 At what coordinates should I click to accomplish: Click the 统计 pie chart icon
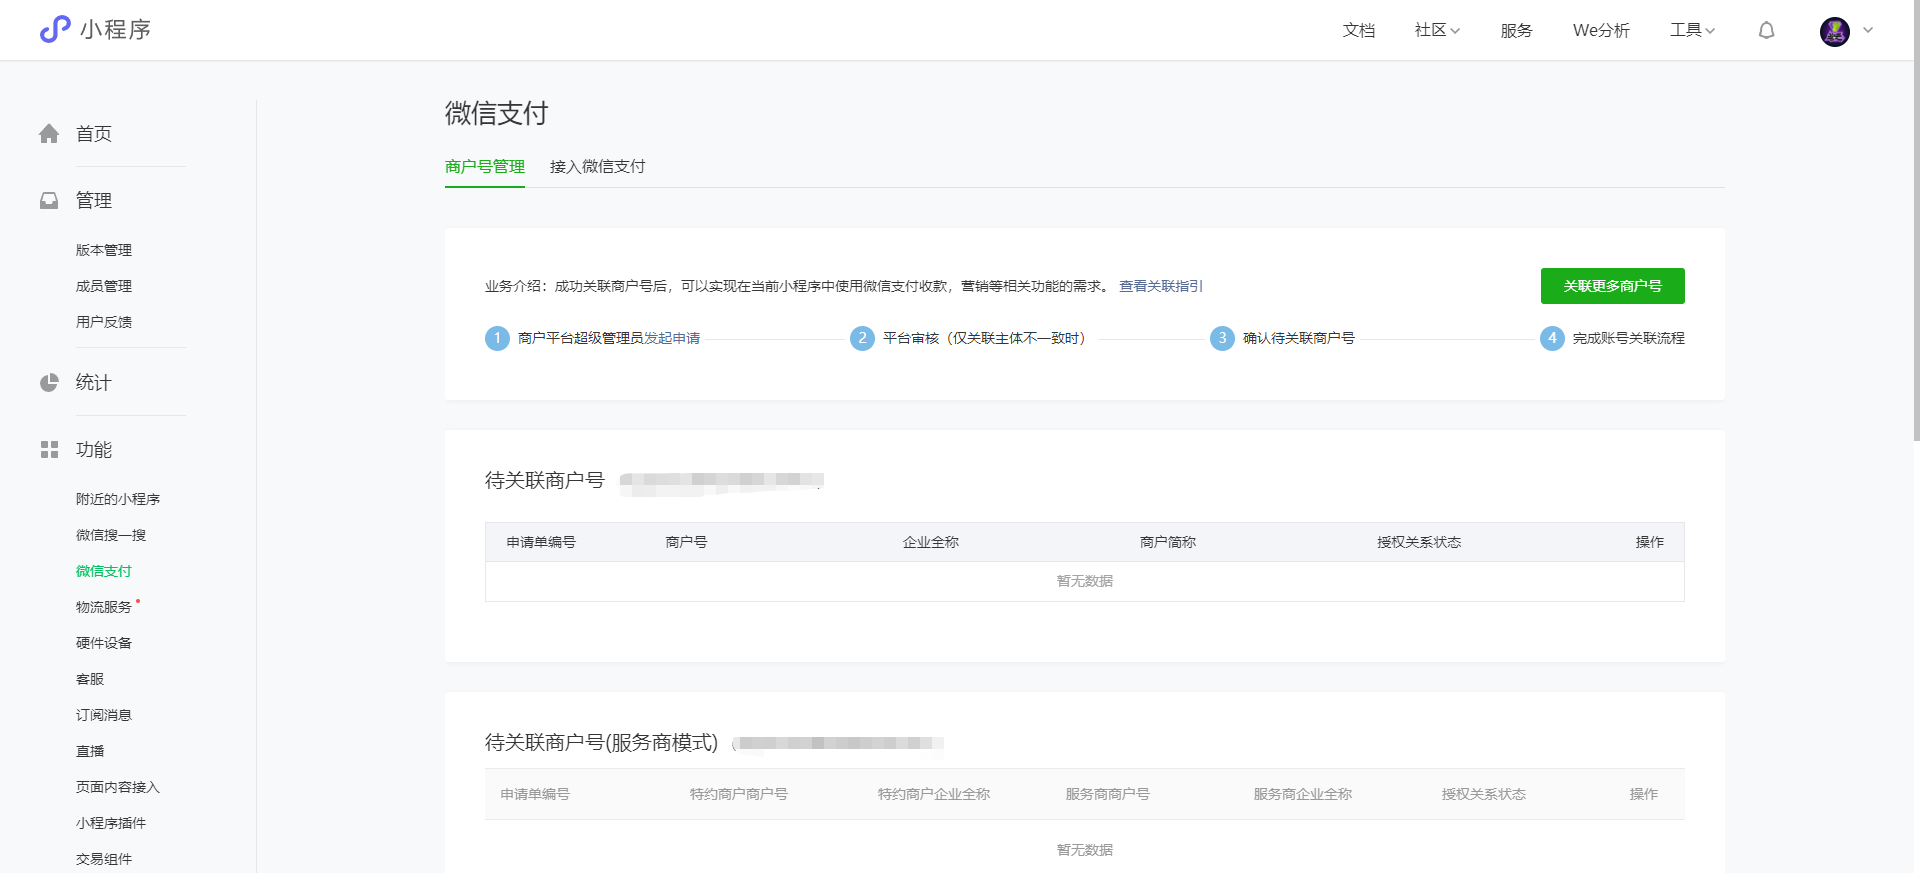tap(49, 382)
